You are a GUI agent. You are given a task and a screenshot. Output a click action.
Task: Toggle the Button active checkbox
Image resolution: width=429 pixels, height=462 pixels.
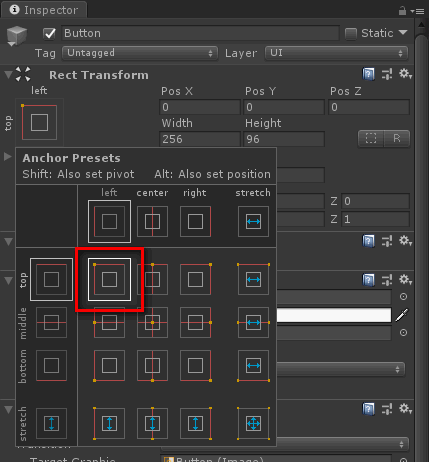click(x=49, y=33)
